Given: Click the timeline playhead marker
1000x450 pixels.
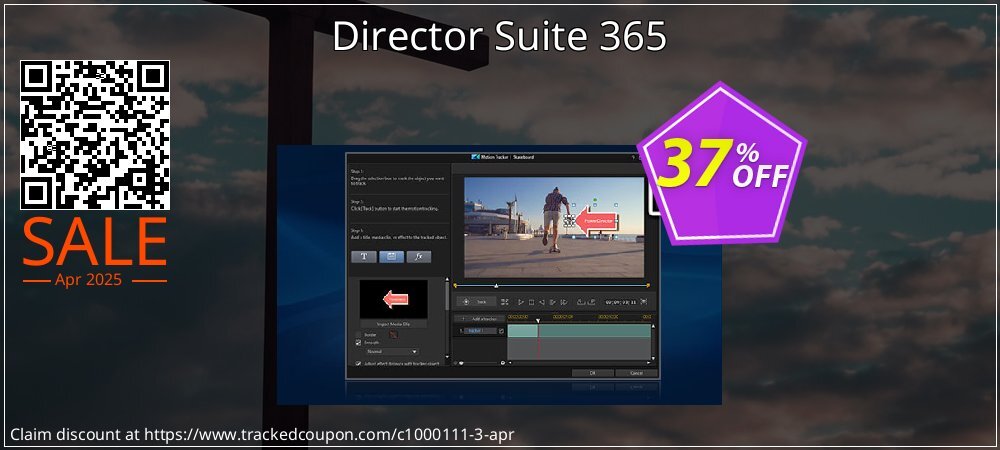Looking at the screenshot, I should (538, 321).
